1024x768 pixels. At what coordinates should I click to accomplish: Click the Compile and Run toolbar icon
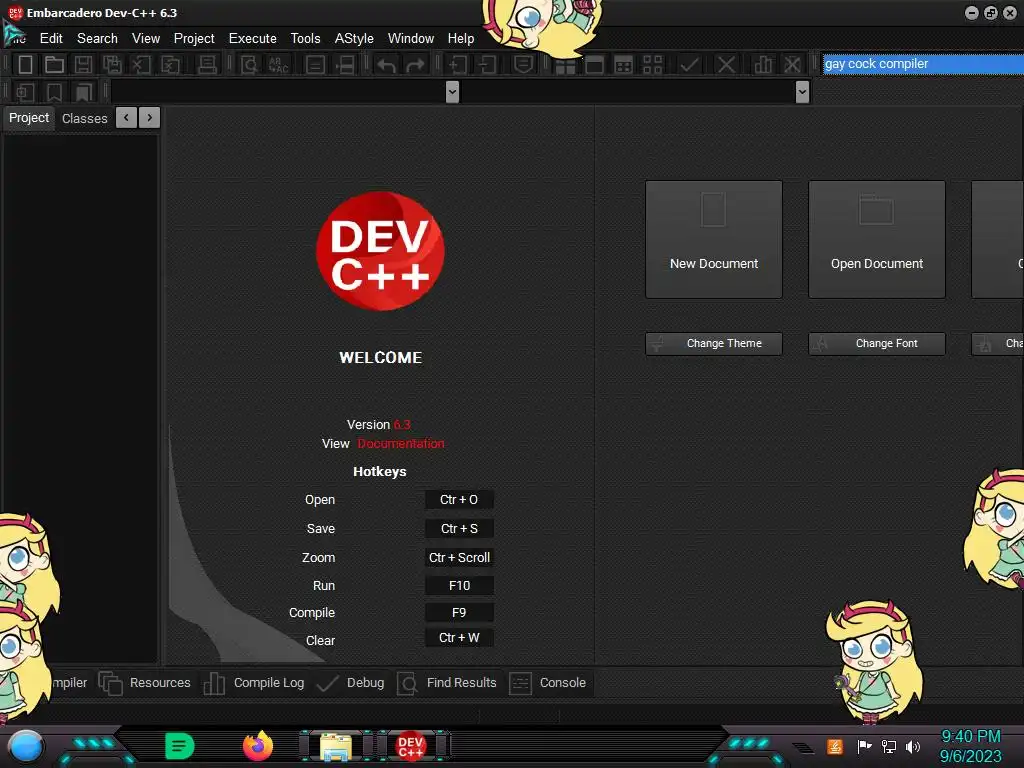tap(624, 64)
